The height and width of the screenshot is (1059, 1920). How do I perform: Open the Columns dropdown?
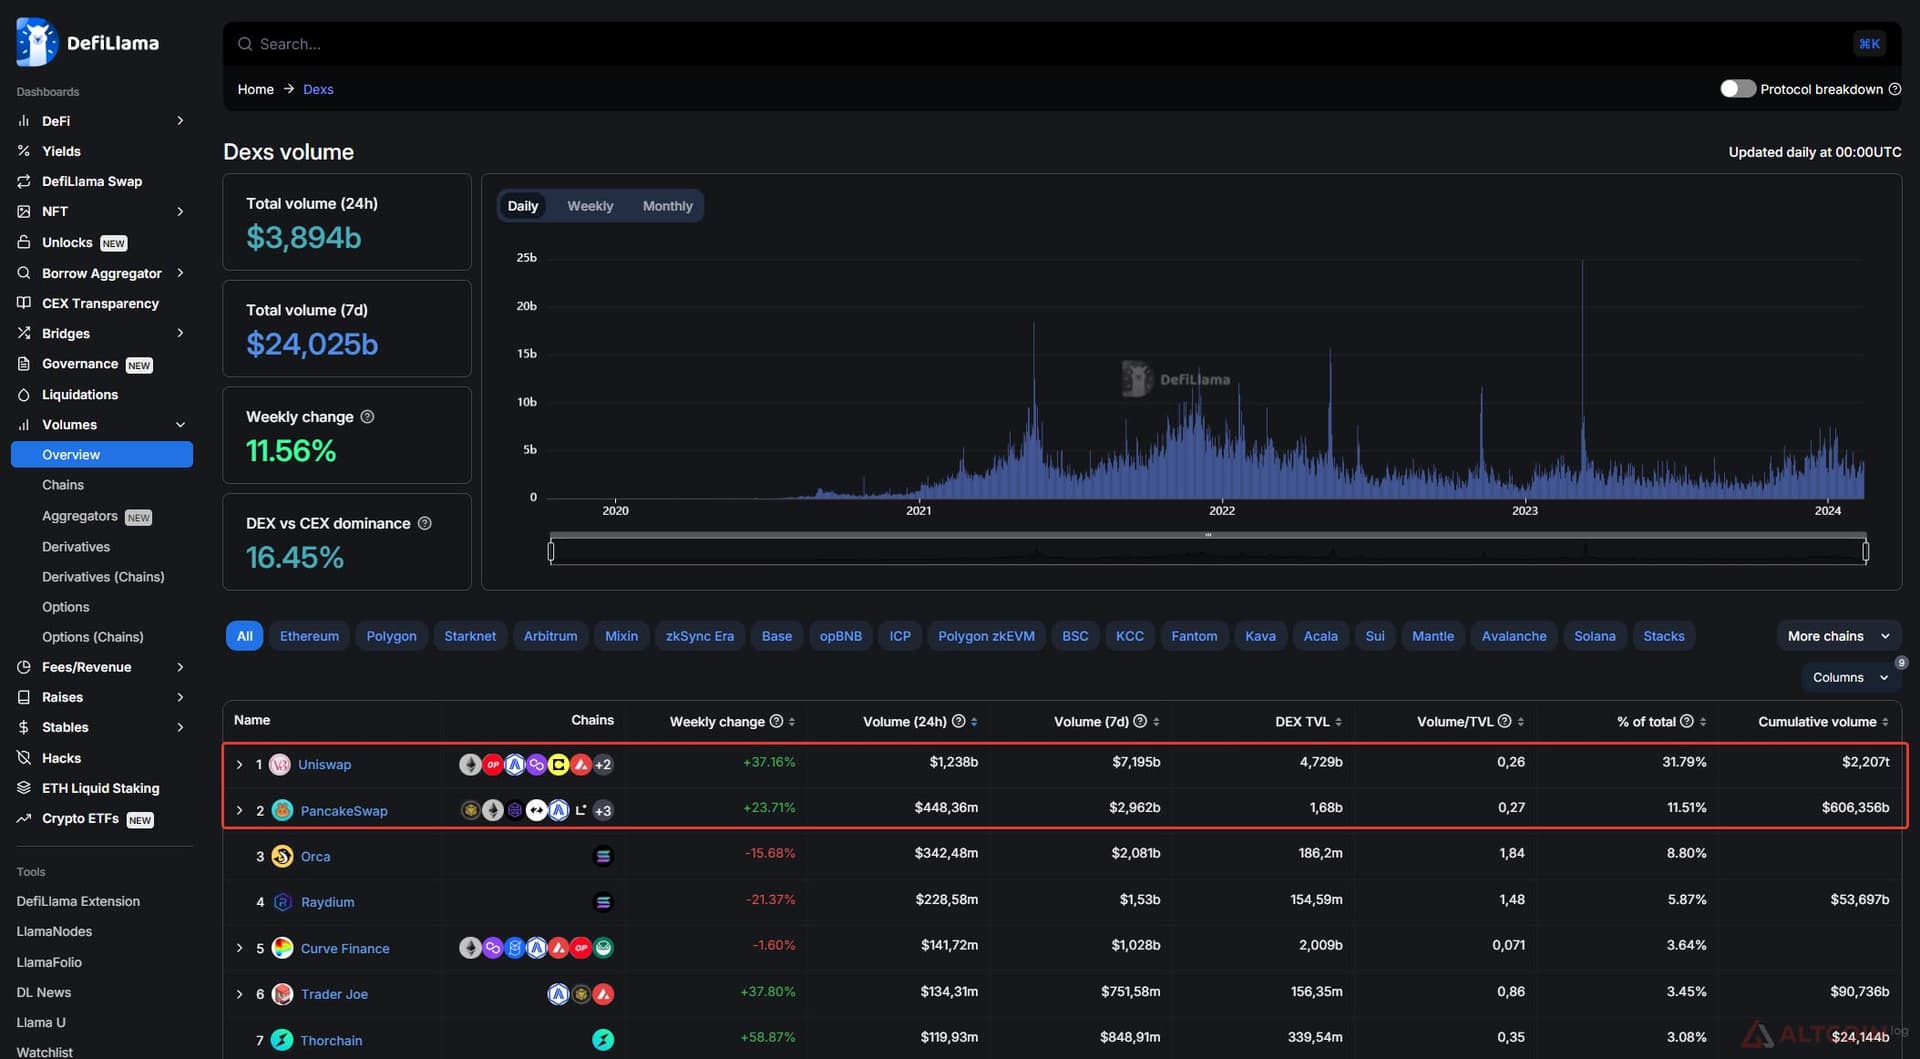[1850, 677]
